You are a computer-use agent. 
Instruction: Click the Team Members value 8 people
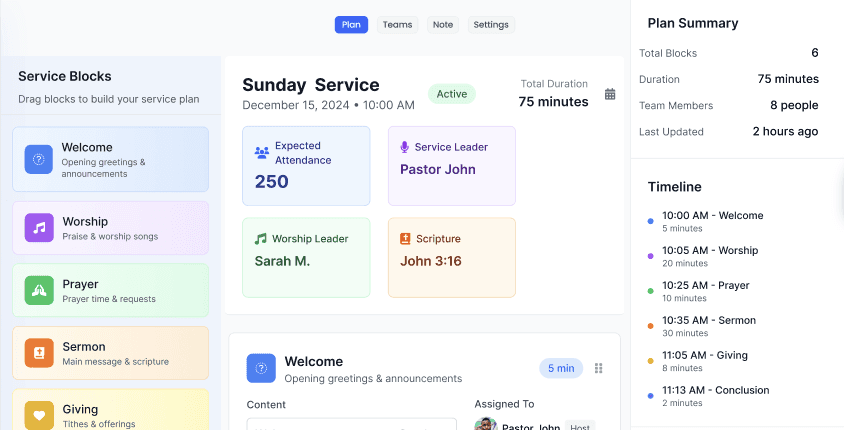tap(794, 105)
